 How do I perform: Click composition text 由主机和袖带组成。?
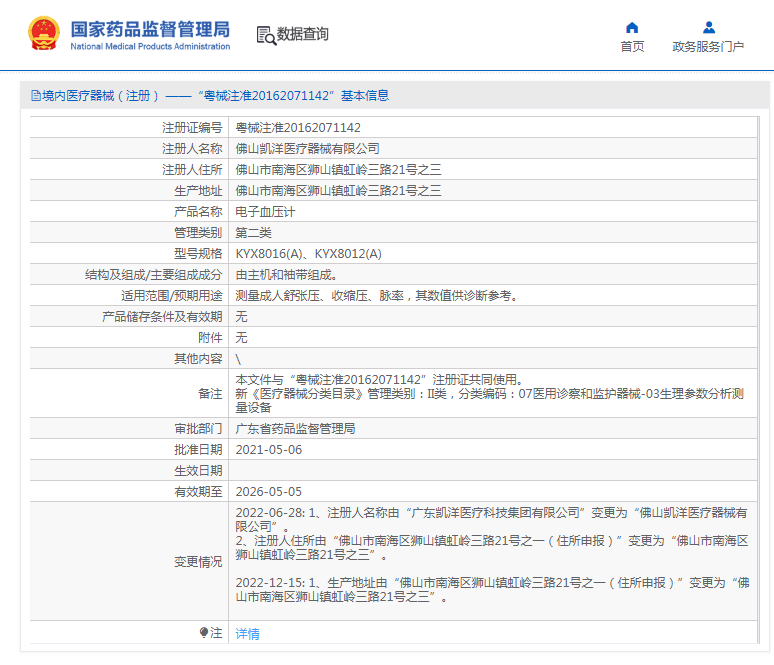coord(286,274)
